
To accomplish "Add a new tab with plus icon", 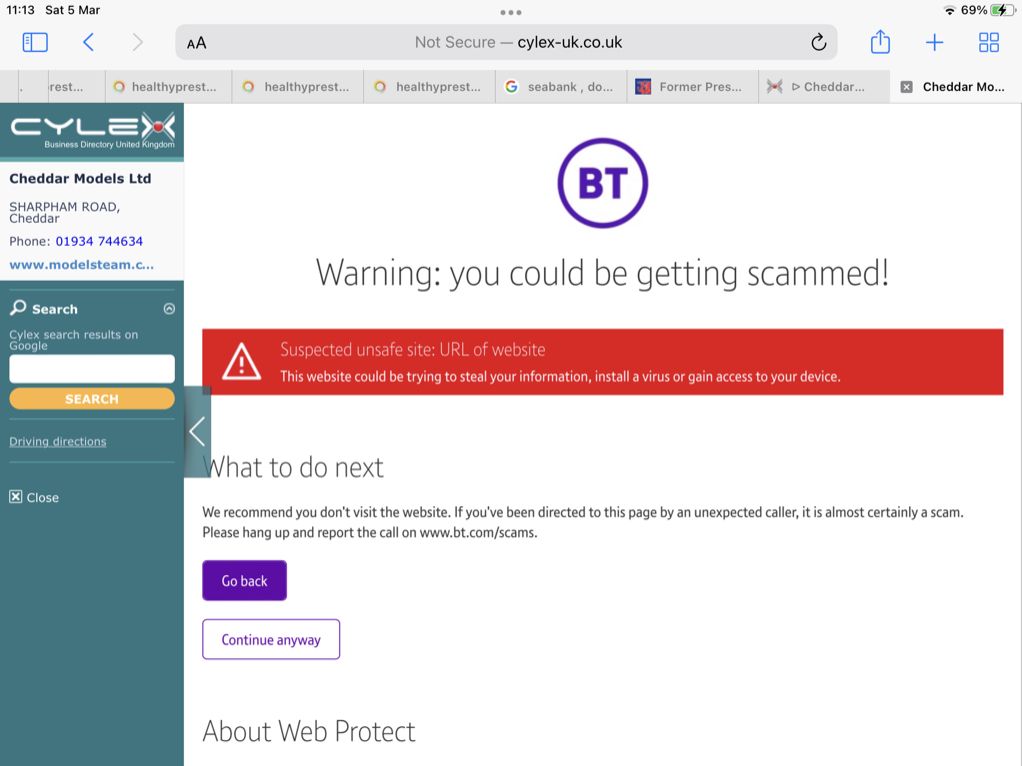I will pos(934,42).
